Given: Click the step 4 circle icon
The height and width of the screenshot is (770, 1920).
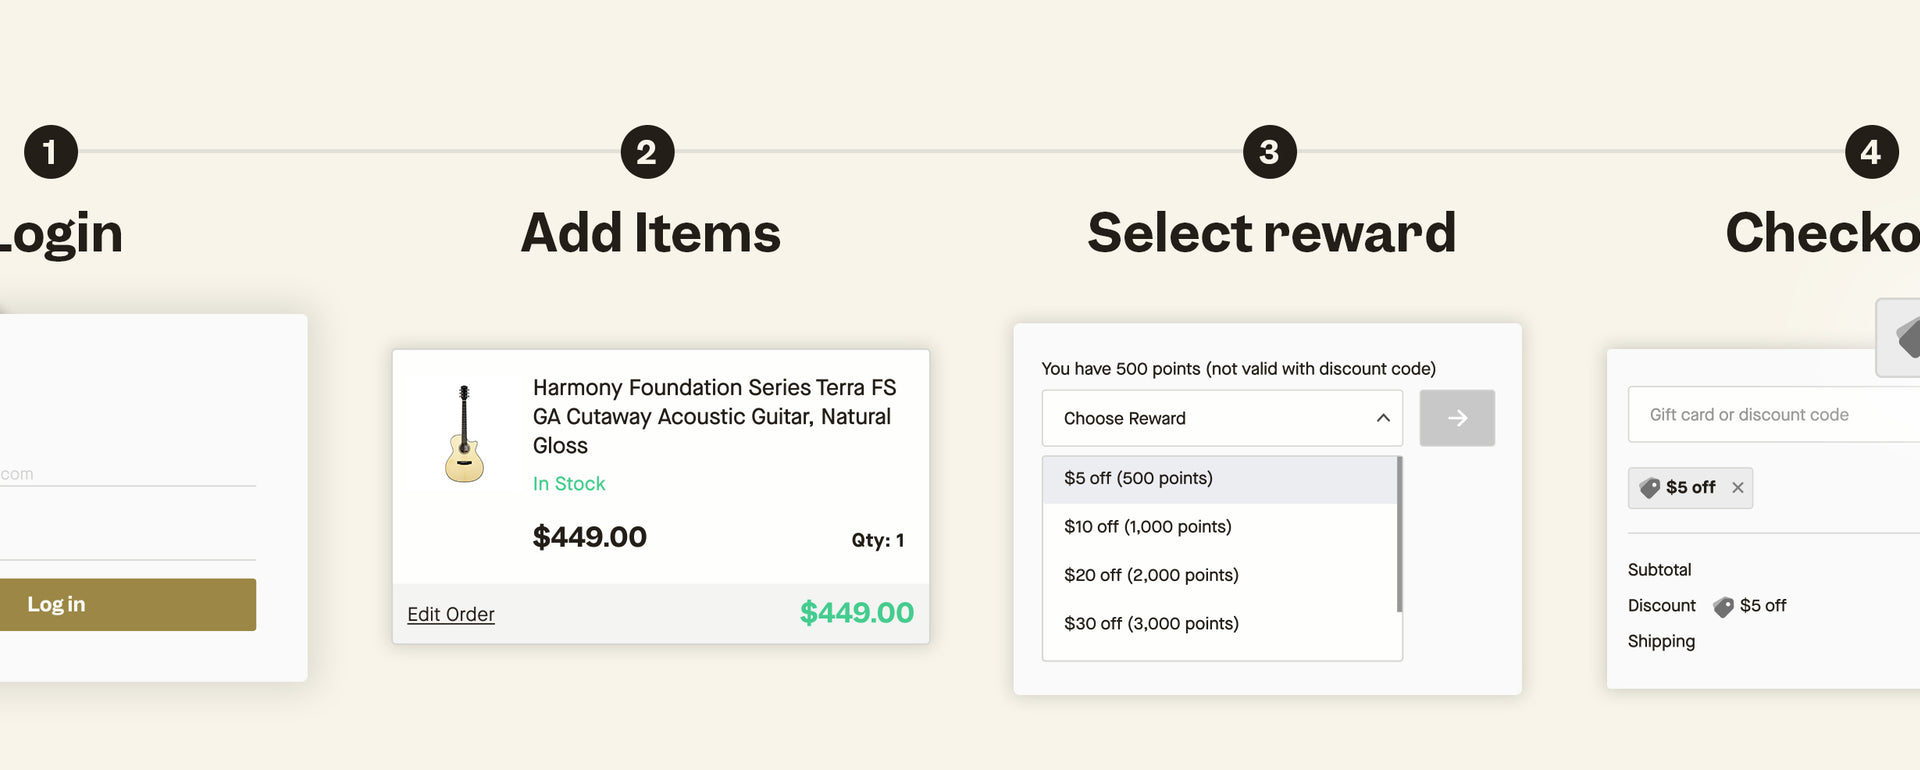Looking at the screenshot, I should coord(1871,152).
